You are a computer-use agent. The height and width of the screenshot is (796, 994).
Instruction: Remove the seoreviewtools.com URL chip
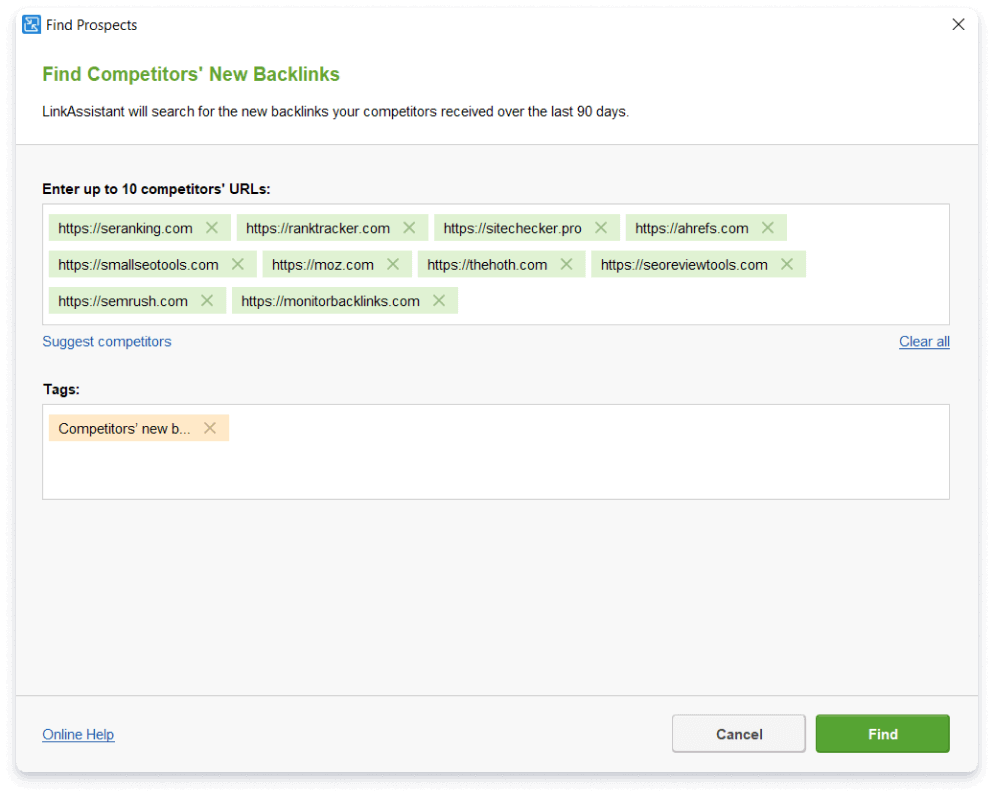787,264
